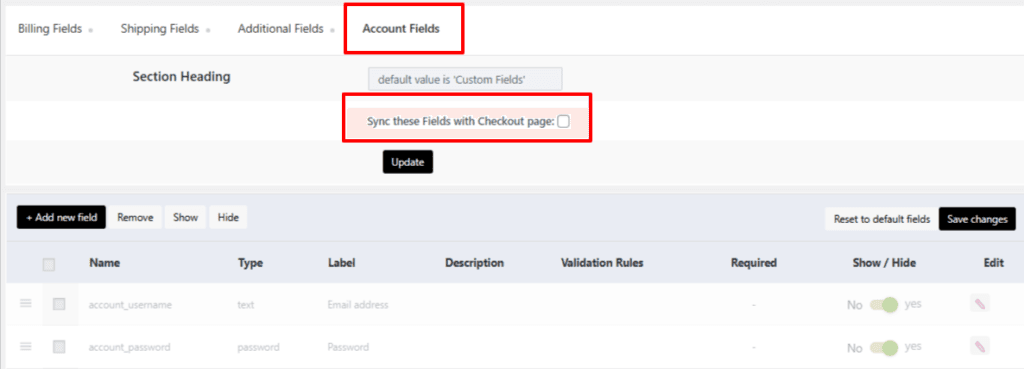Switch to the Billing Fields tab

[x=50, y=29]
